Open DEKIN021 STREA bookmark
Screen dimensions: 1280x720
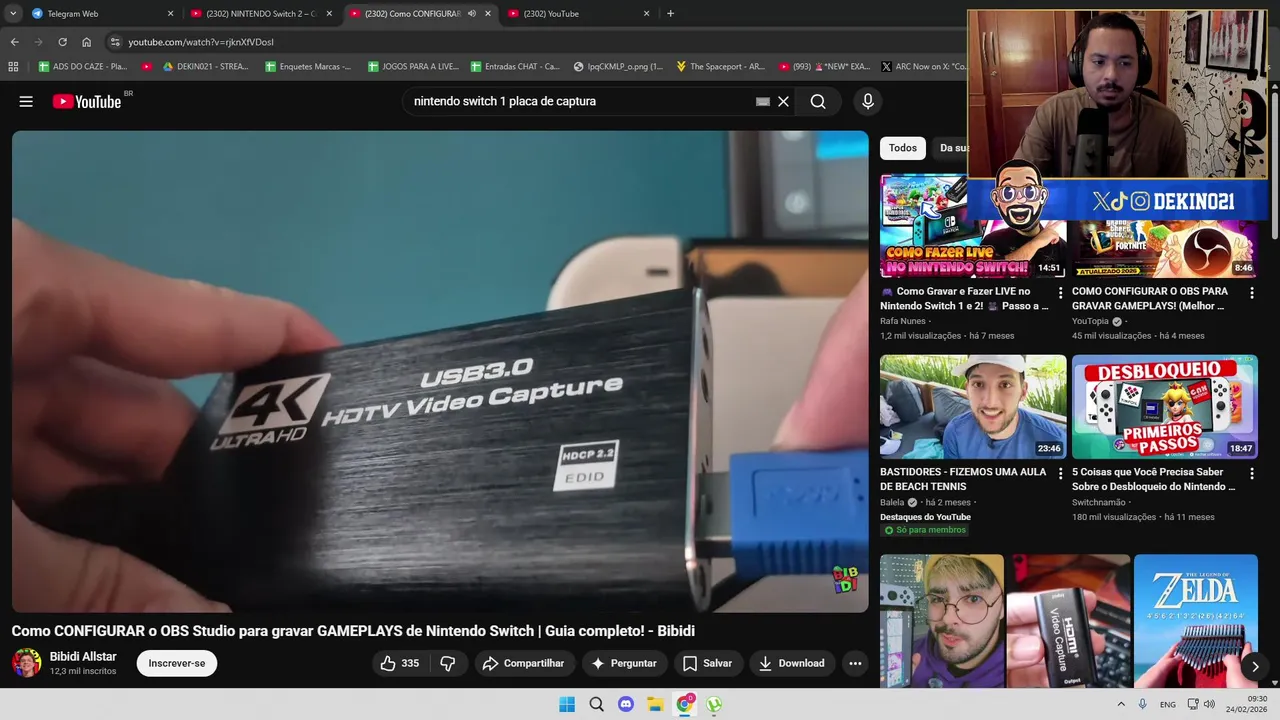tap(205, 67)
